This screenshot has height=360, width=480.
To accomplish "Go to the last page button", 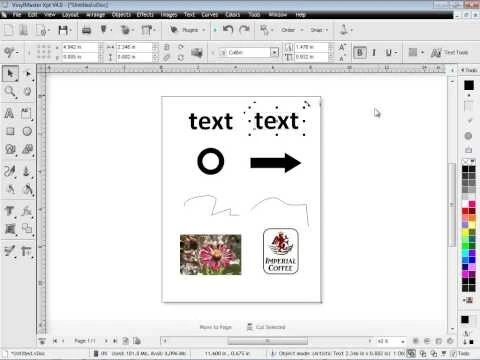I will click(115, 341).
